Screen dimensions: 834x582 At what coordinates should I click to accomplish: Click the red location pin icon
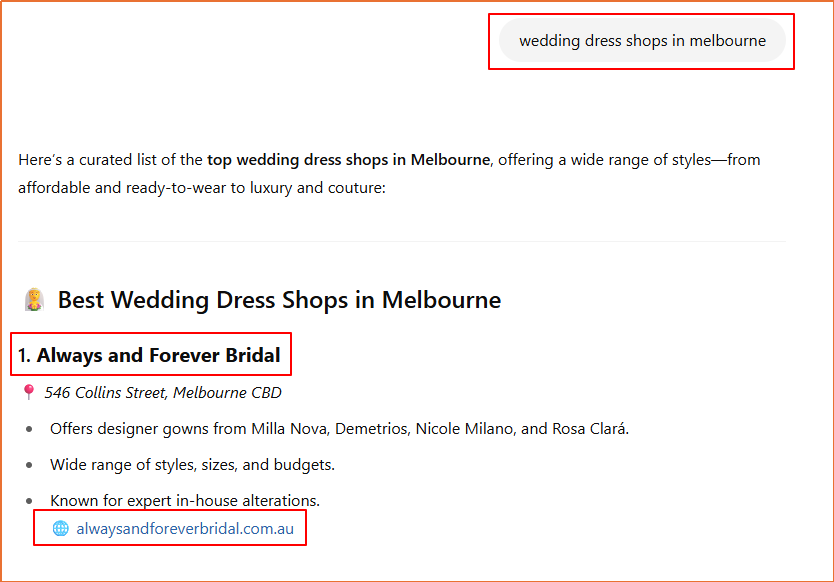(29, 392)
